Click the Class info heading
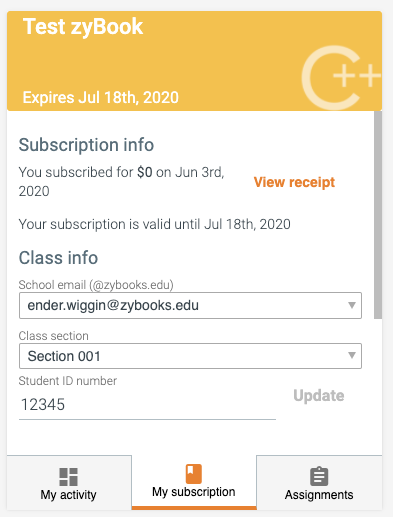 click(58, 258)
